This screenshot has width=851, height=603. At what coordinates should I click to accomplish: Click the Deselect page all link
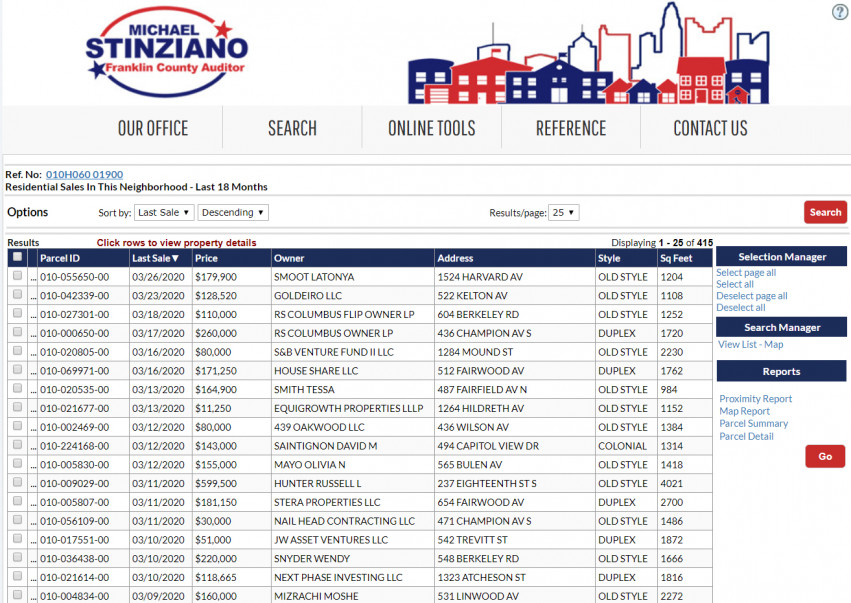click(x=752, y=296)
